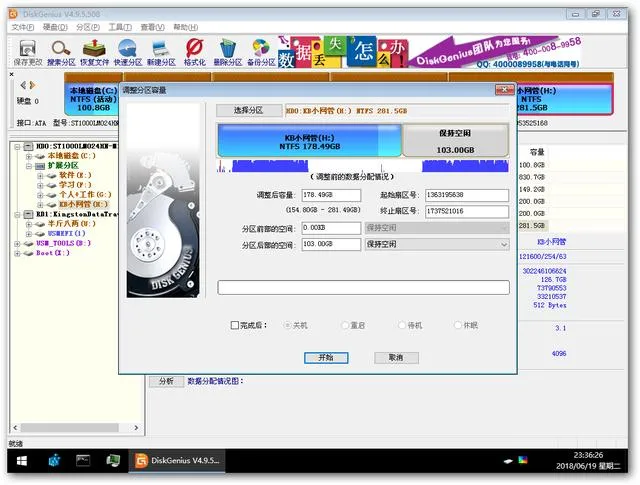Click the front space field 0.00KB
The width and height of the screenshot is (640, 485).
[x=331, y=228]
